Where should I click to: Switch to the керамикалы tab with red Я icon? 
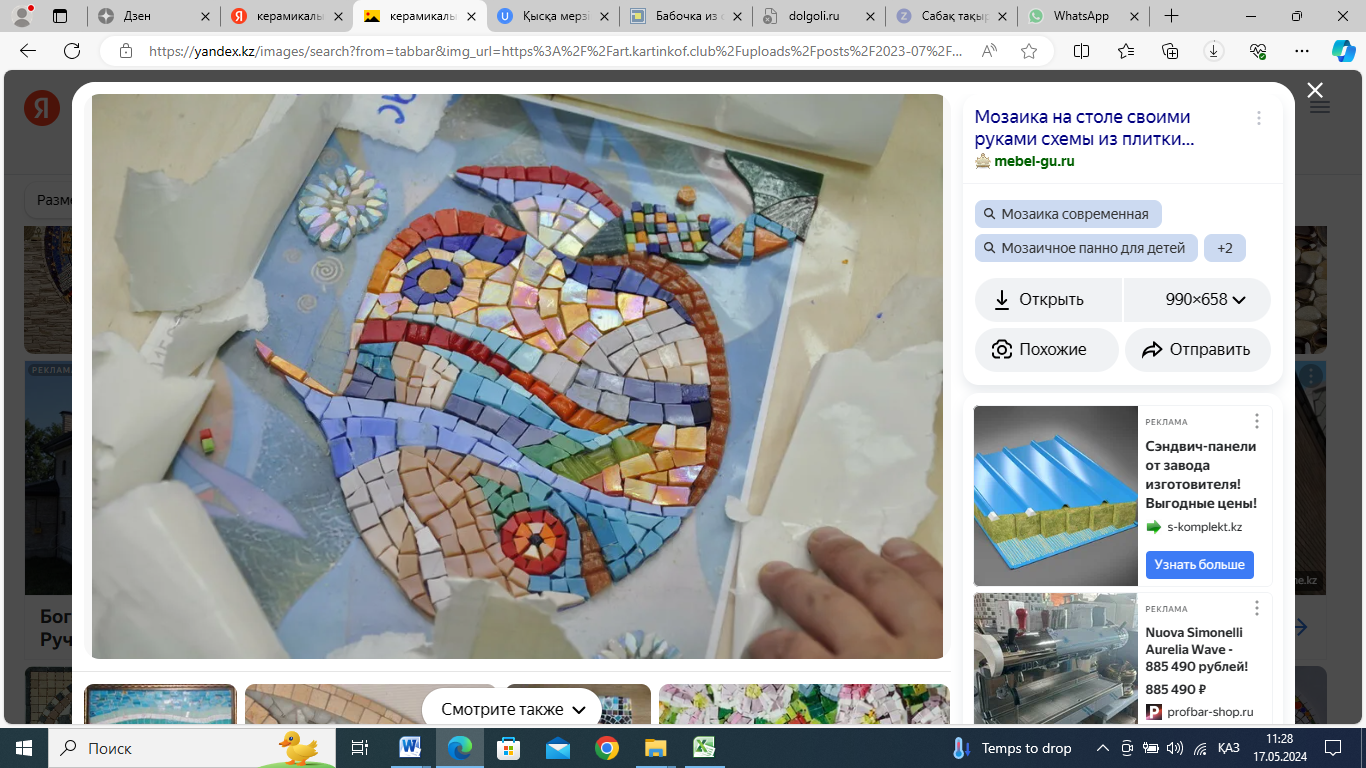coord(286,16)
